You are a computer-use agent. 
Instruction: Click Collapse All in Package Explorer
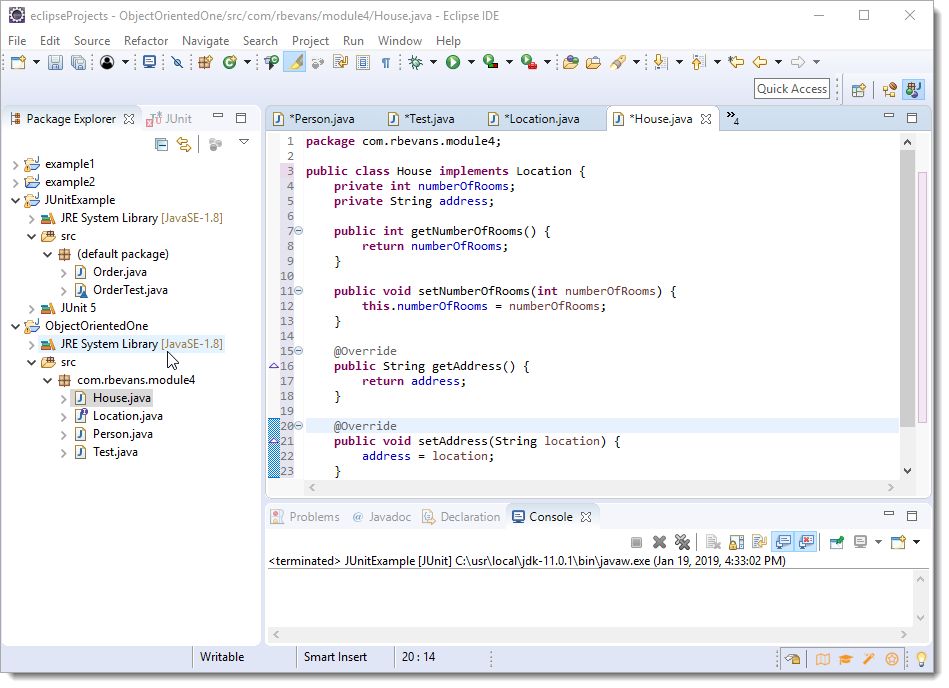[162, 145]
